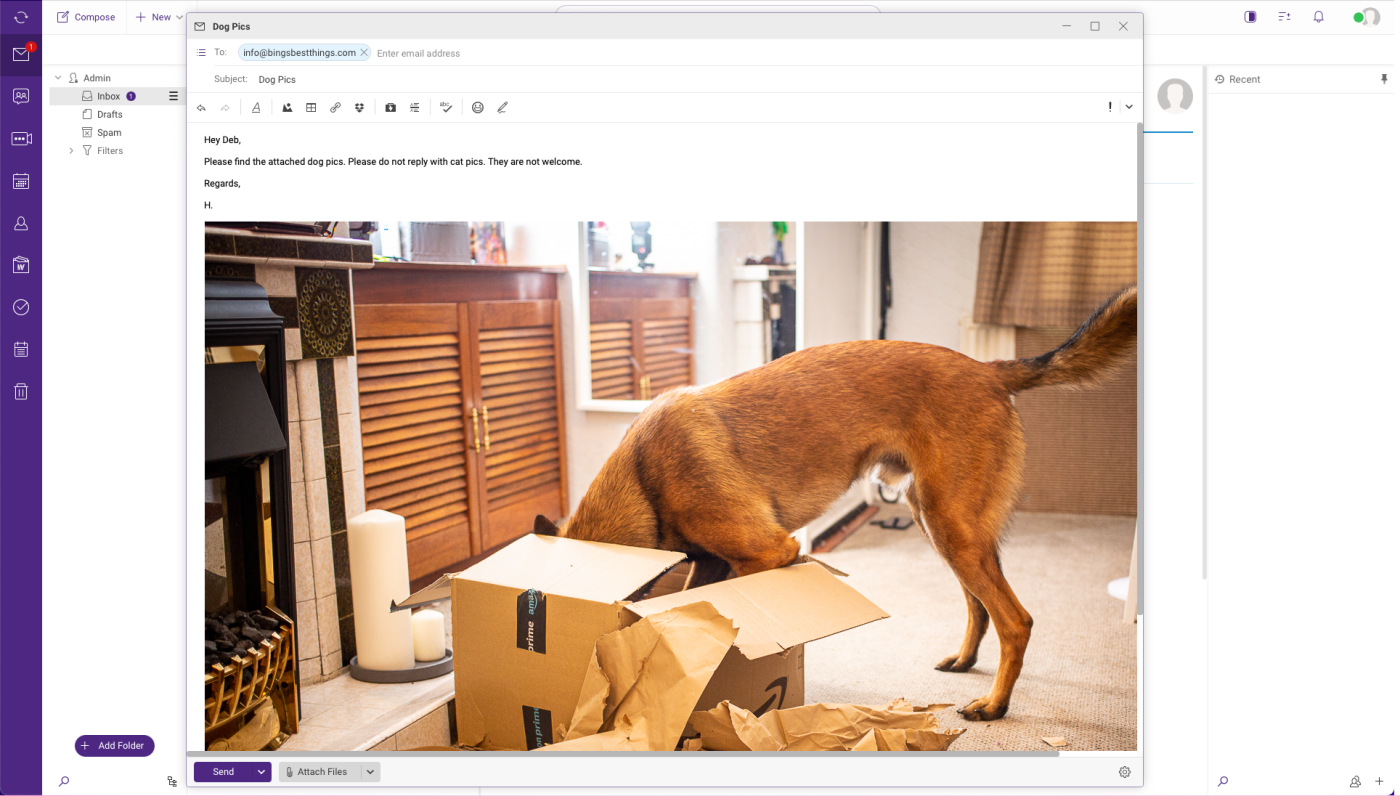Open video meetings icon in sidebar
The height and width of the screenshot is (796, 1400).
pos(21,139)
